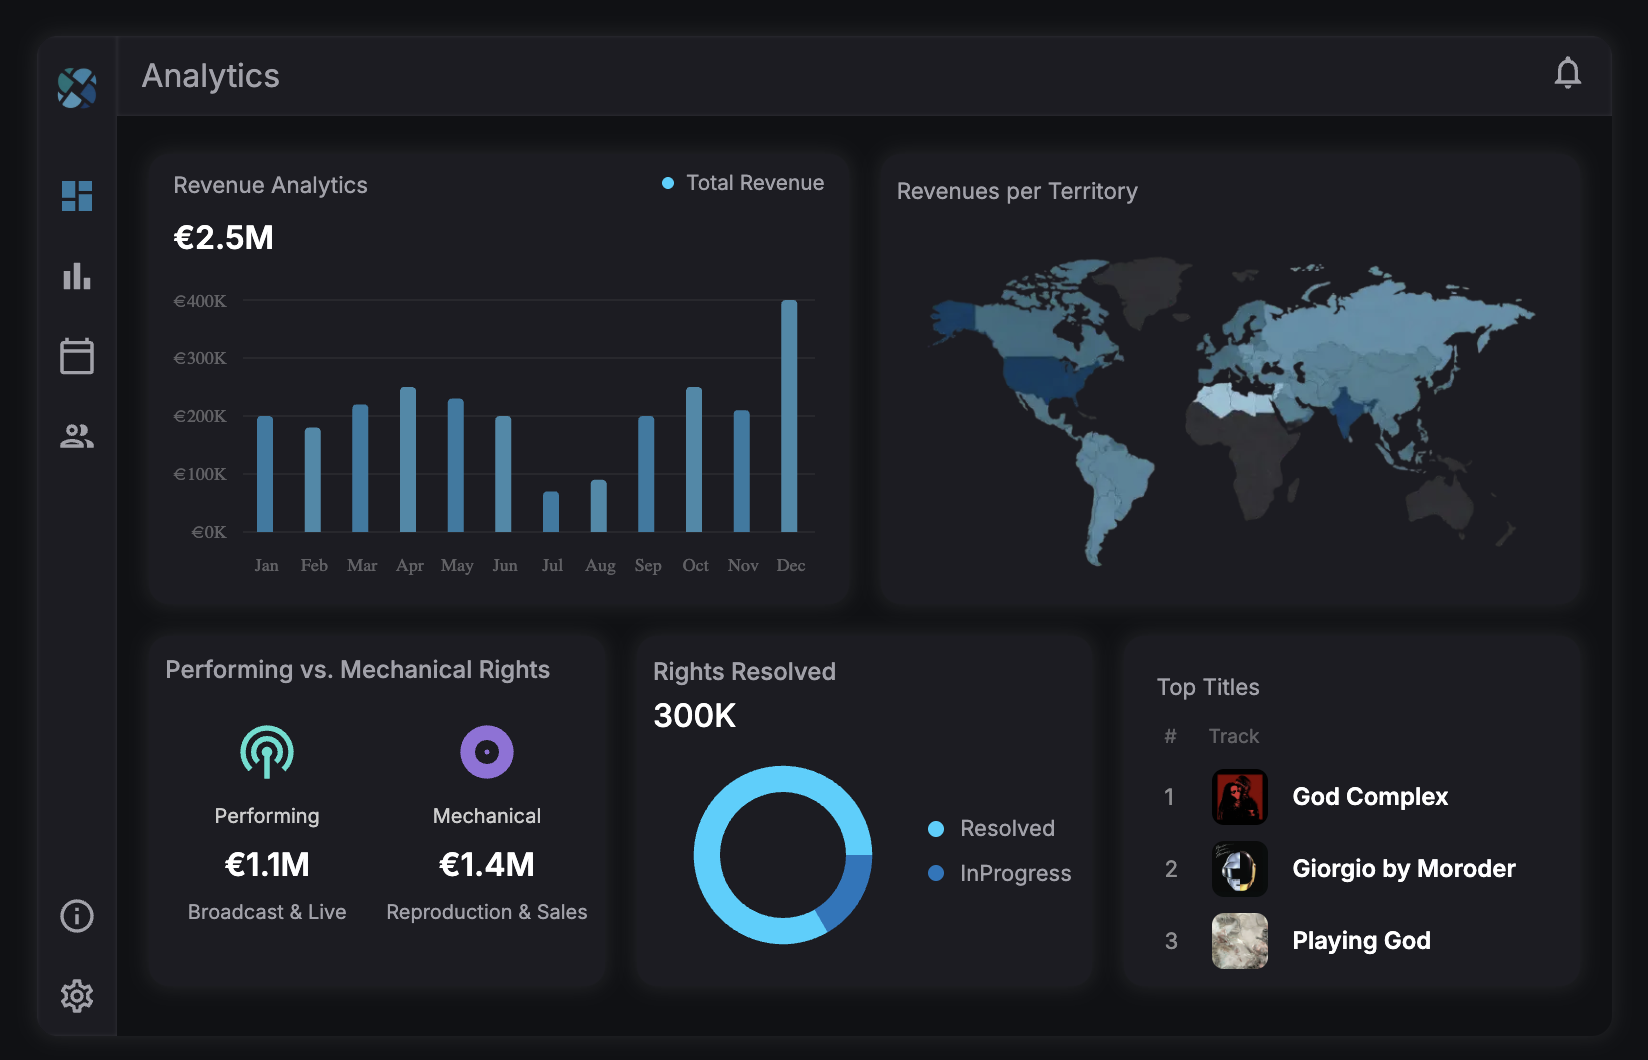Open the track God Complex
Viewport: 1648px width, 1060px height.
(x=1370, y=797)
